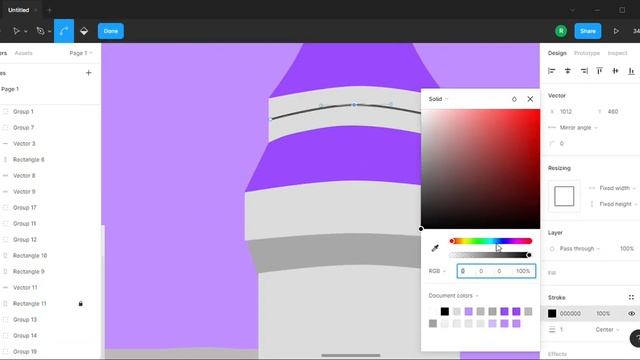The height and width of the screenshot is (360, 640).
Task: Pick a color with the eyedropper
Action: click(x=435, y=248)
